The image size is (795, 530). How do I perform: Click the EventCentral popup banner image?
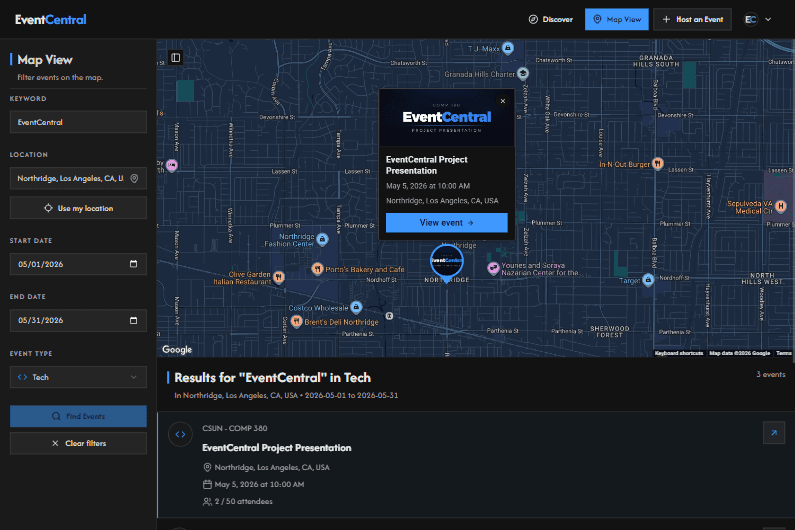coord(447,118)
